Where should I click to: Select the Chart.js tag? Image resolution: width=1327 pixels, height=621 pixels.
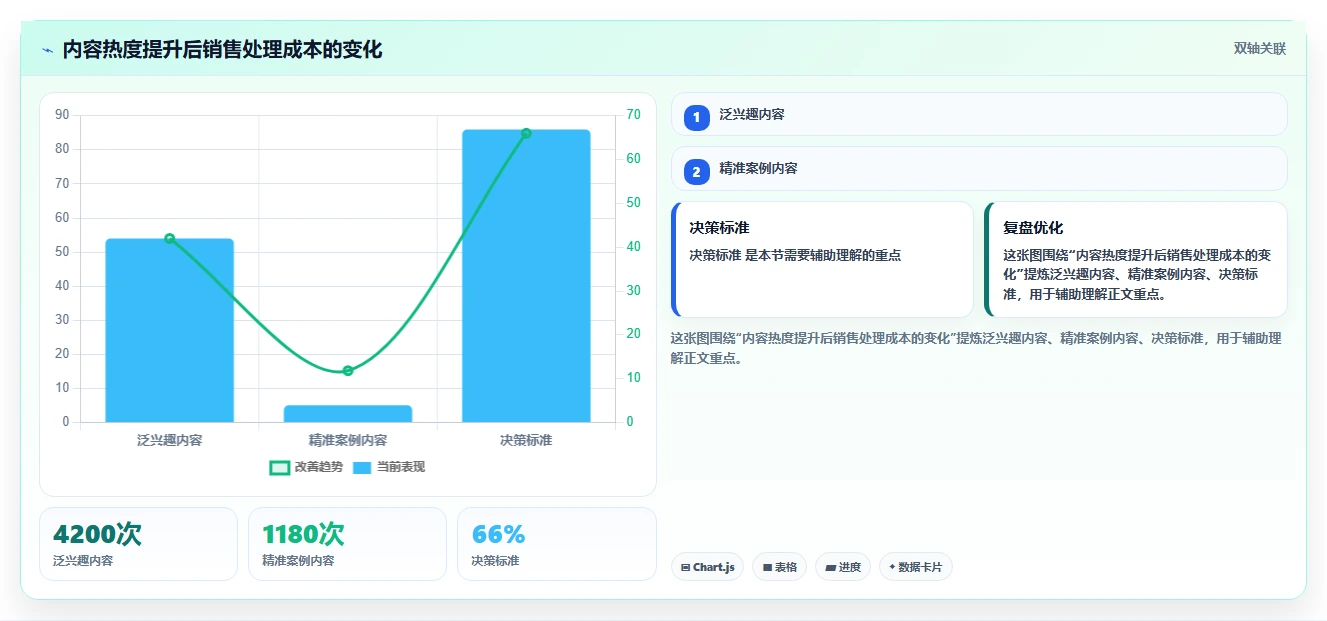pyautogui.click(x=707, y=567)
